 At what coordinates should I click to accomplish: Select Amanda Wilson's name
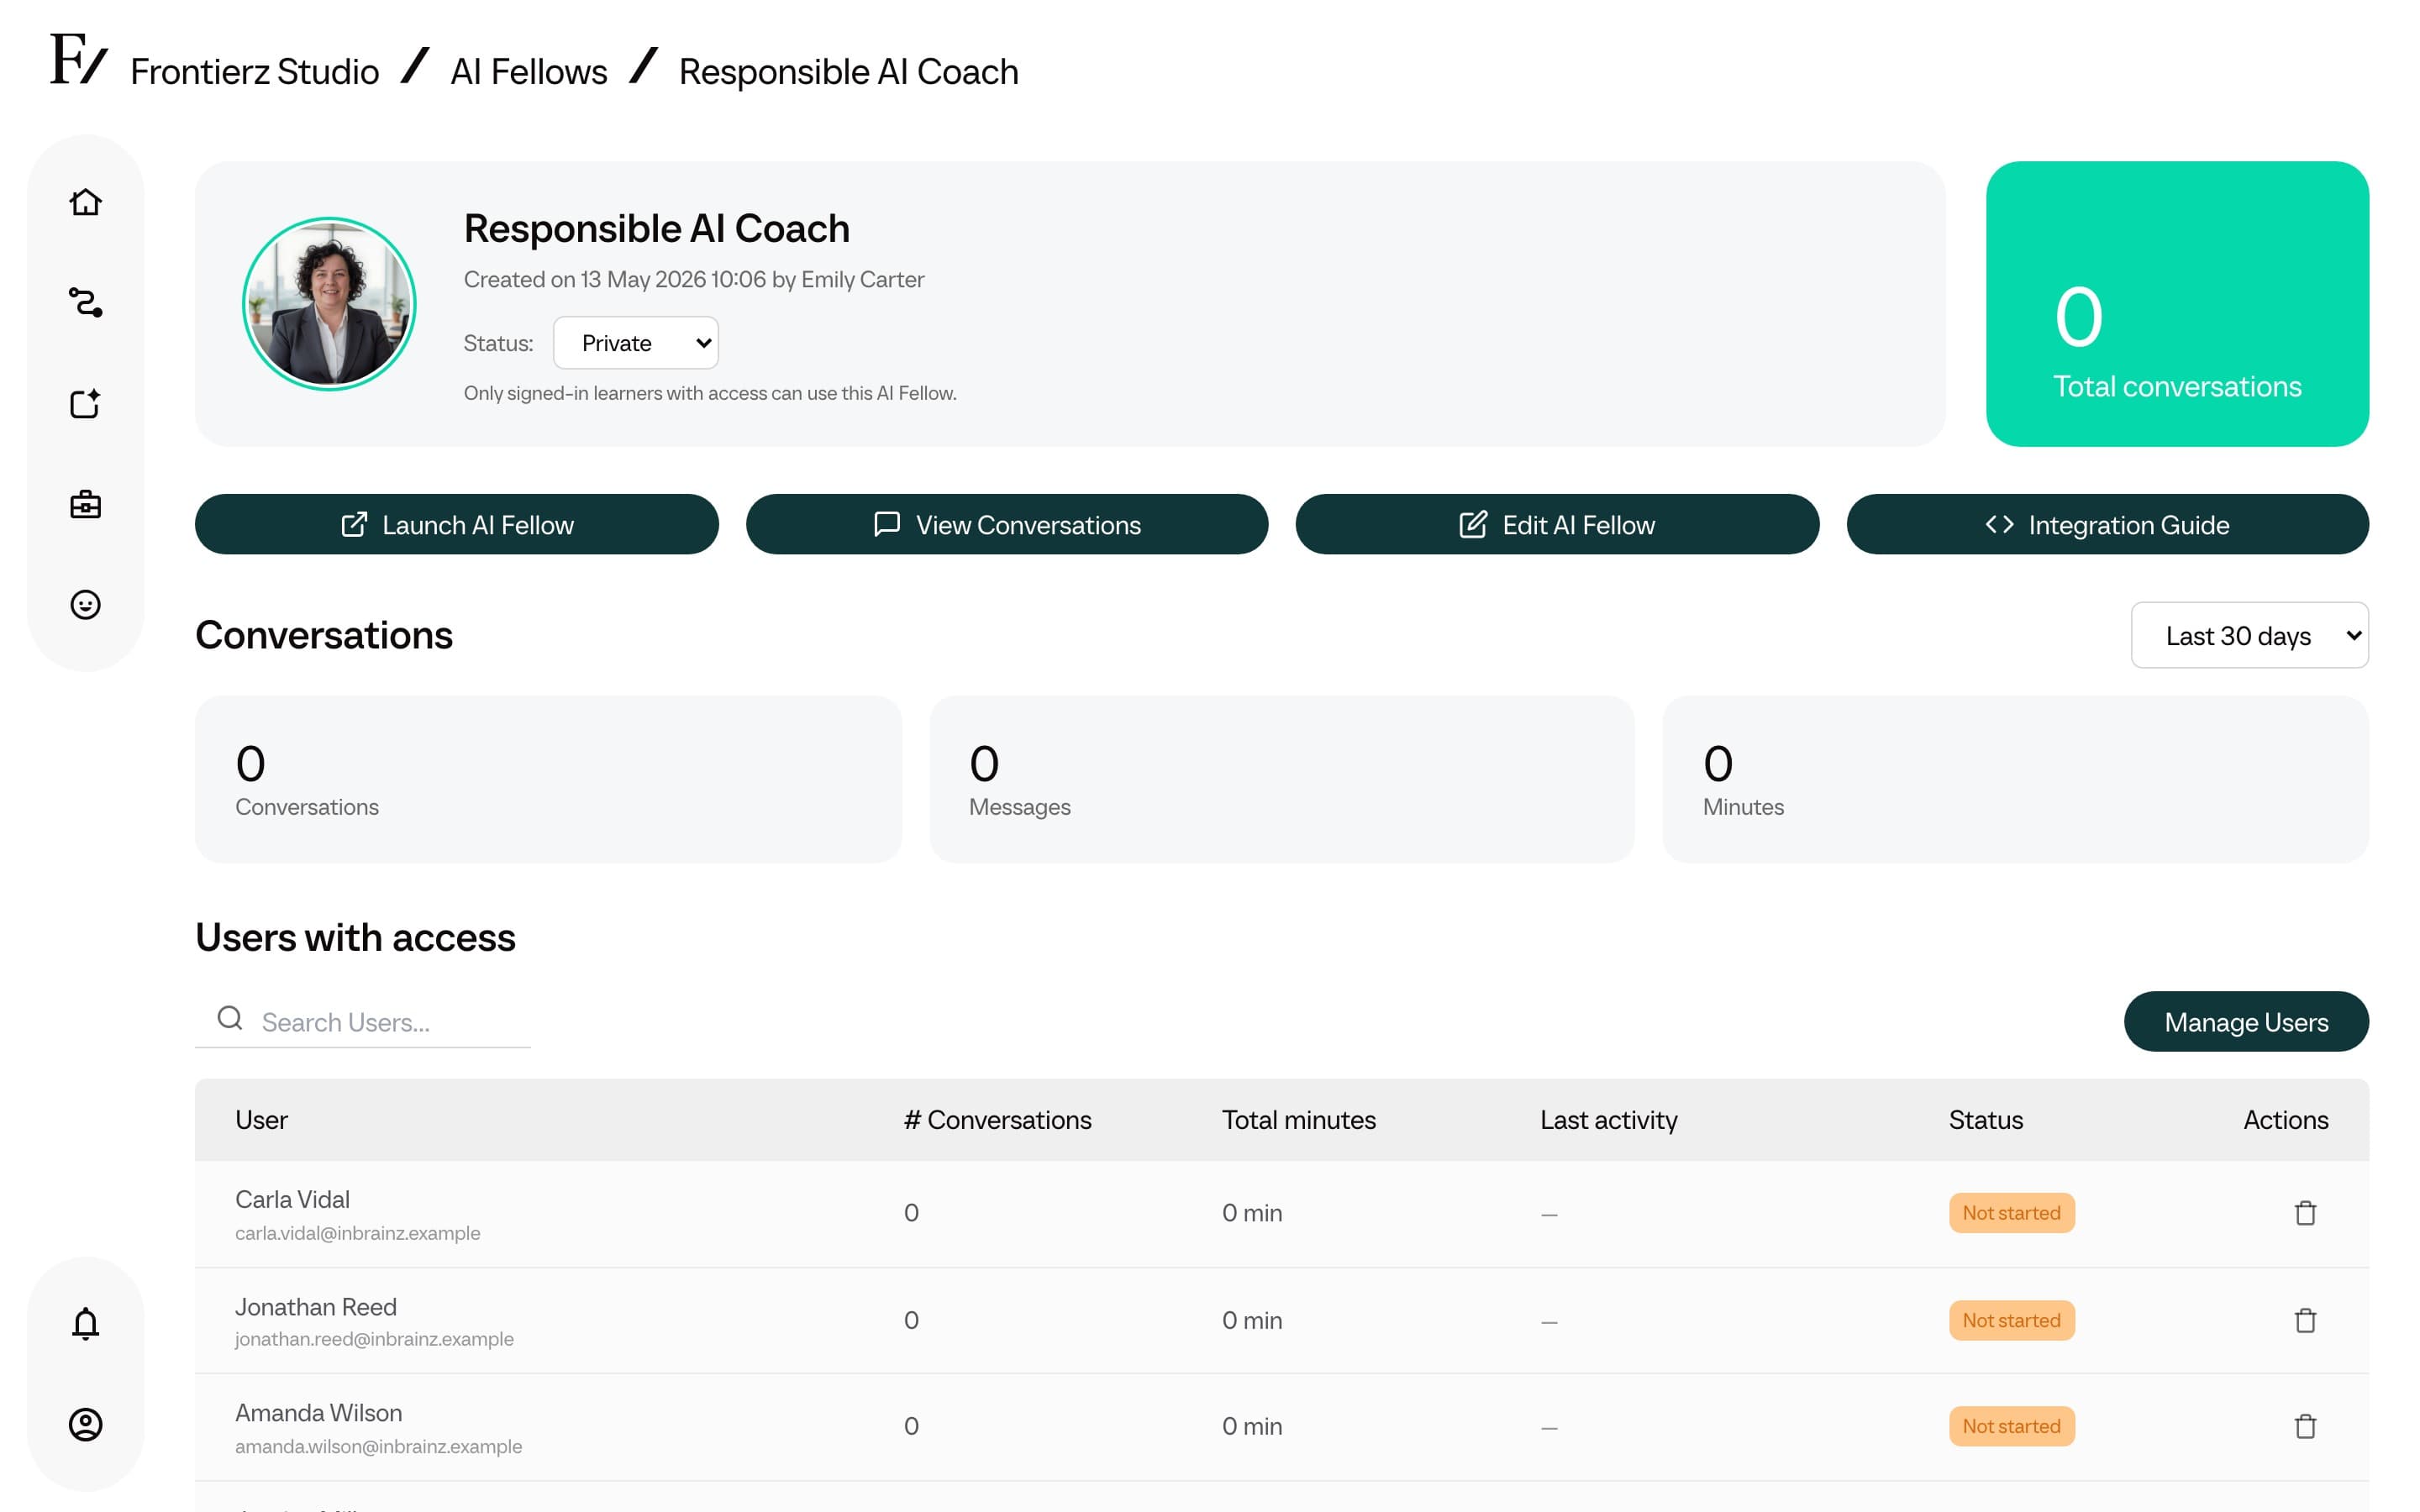[318, 1412]
